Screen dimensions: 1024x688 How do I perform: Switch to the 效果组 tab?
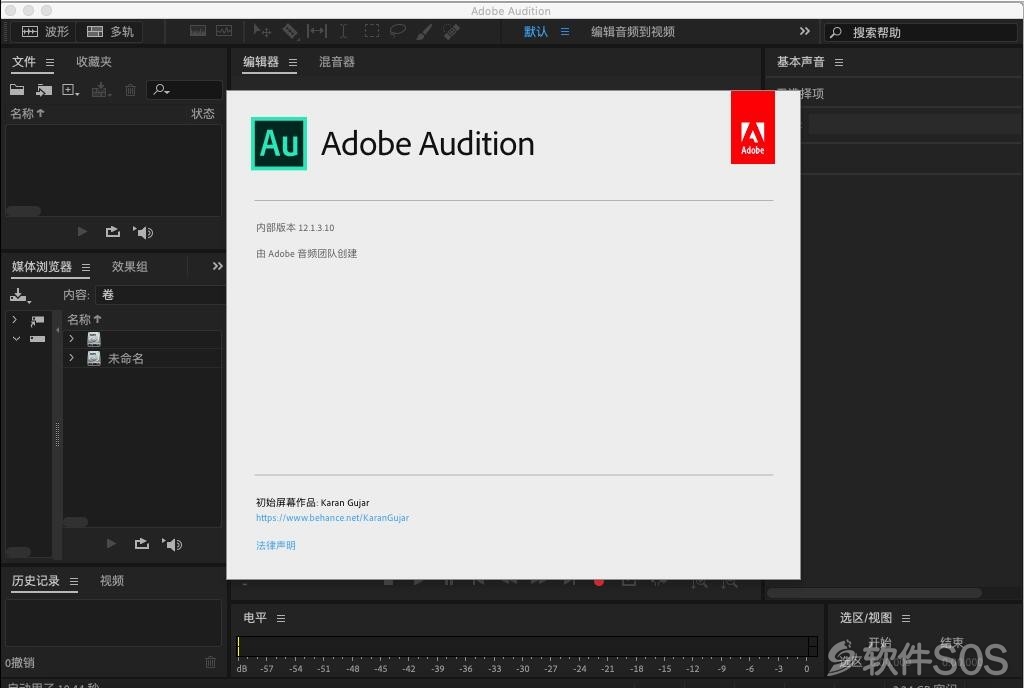coord(129,266)
